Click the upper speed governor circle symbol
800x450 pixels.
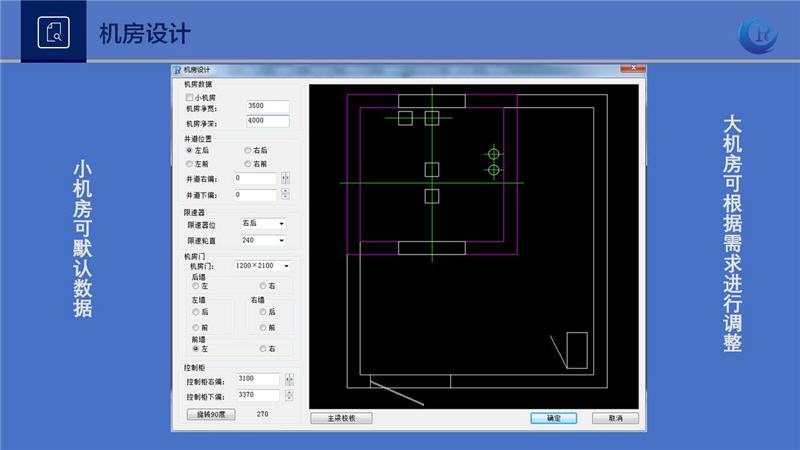click(493, 154)
